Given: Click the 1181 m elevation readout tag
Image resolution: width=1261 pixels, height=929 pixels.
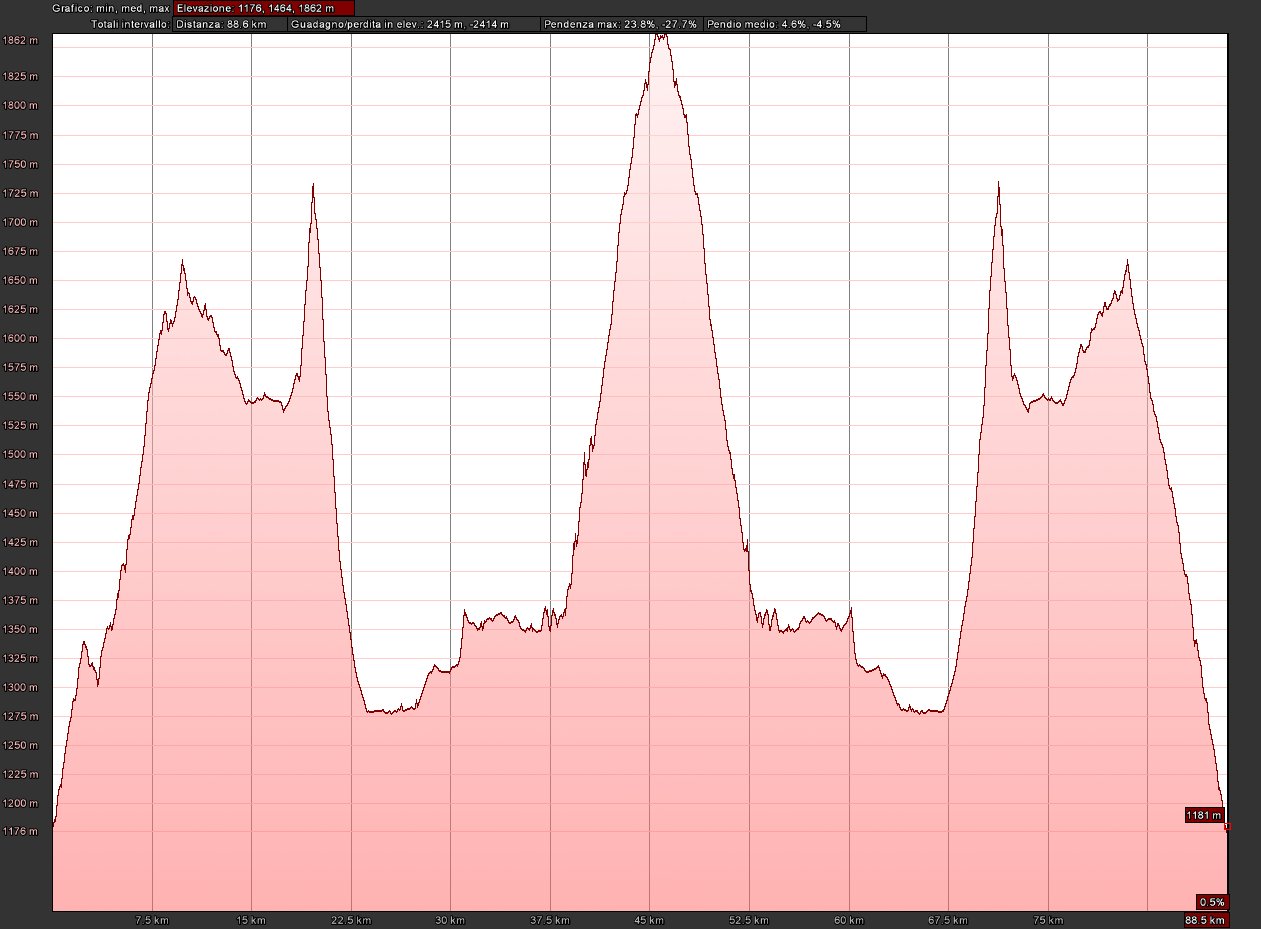Looking at the screenshot, I should coord(1204,815).
